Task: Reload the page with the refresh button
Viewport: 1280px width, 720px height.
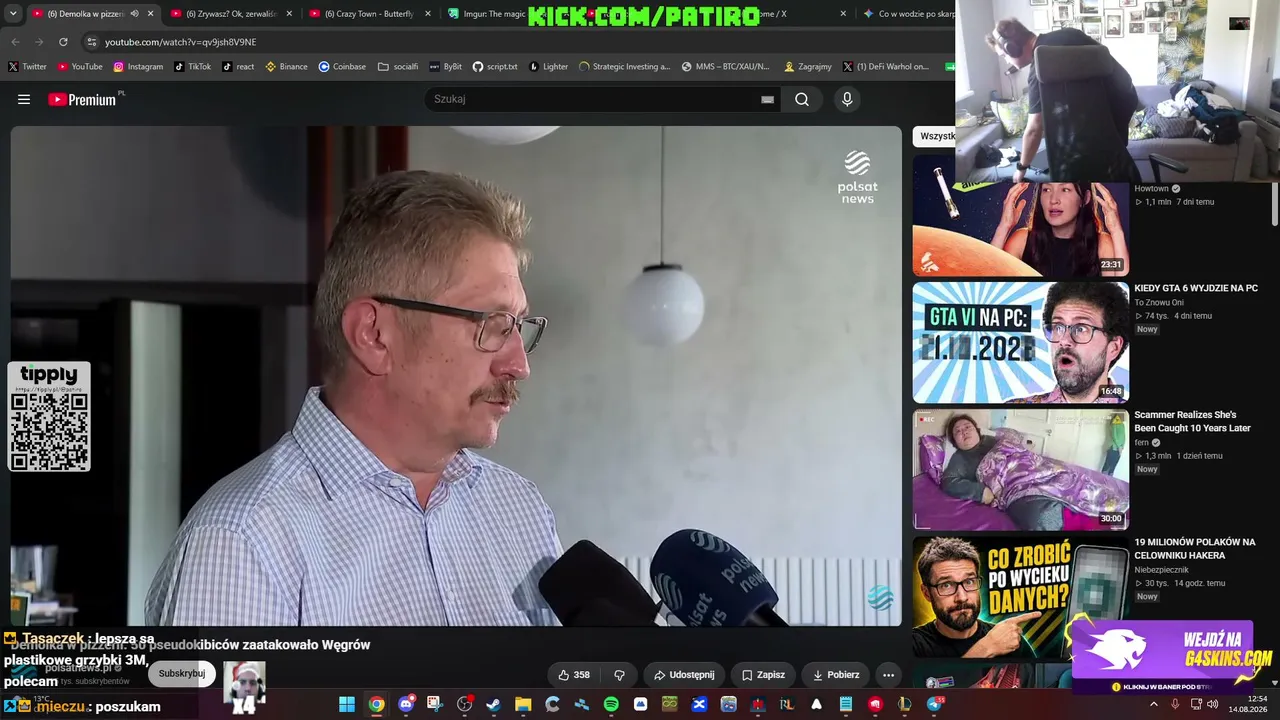Action: tap(63, 42)
